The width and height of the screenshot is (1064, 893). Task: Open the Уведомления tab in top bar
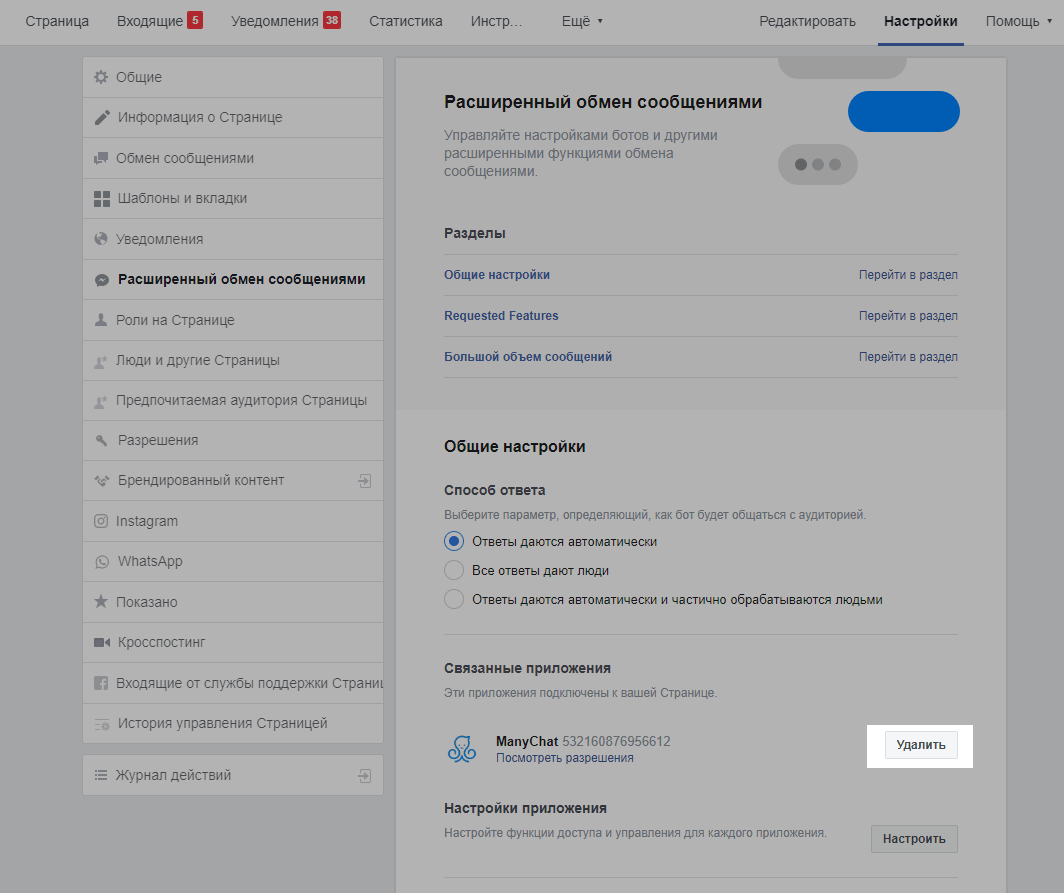(x=275, y=21)
